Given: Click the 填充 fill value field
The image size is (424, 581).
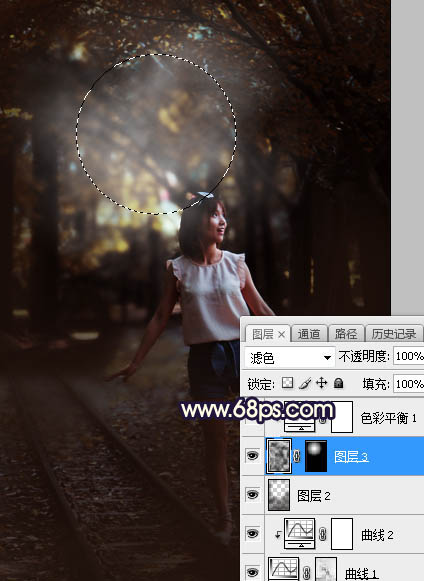Looking at the screenshot, I should [408, 384].
